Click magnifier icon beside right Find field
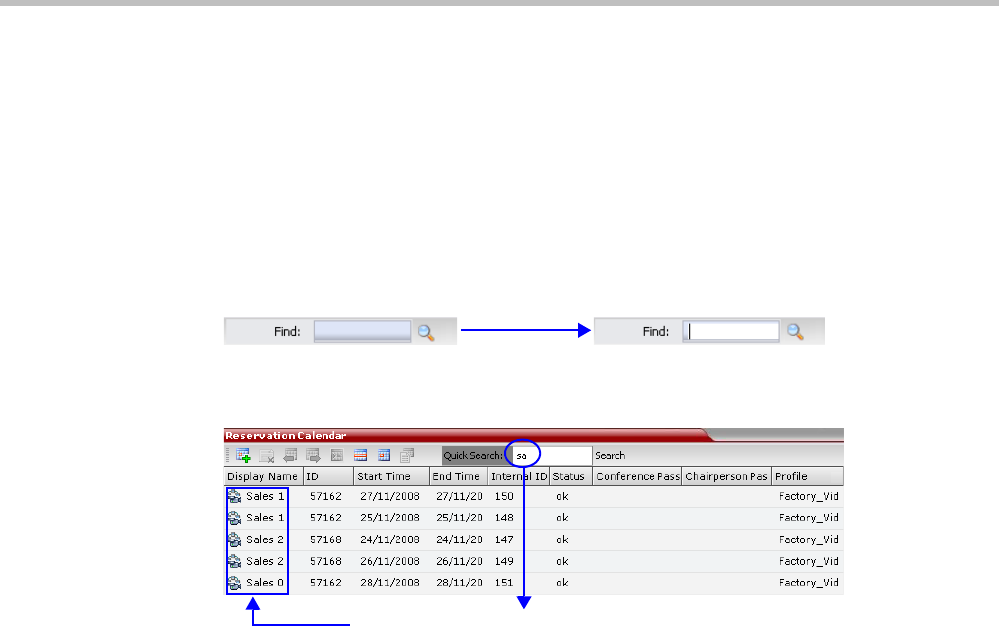Image resolution: width=999 pixels, height=626 pixels. pos(796,332)
